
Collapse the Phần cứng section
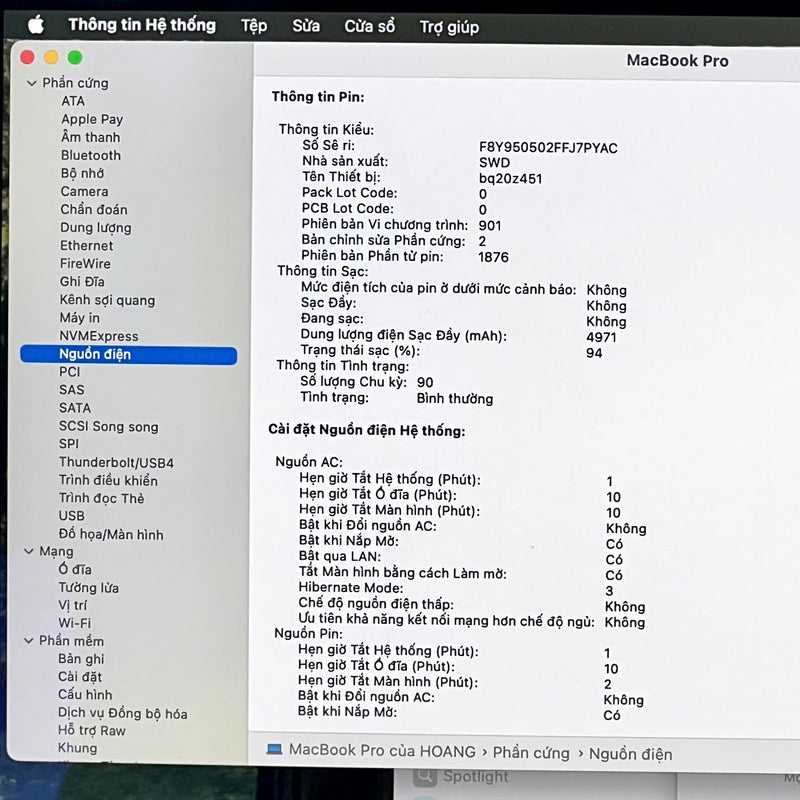click(x=29, y=84)
